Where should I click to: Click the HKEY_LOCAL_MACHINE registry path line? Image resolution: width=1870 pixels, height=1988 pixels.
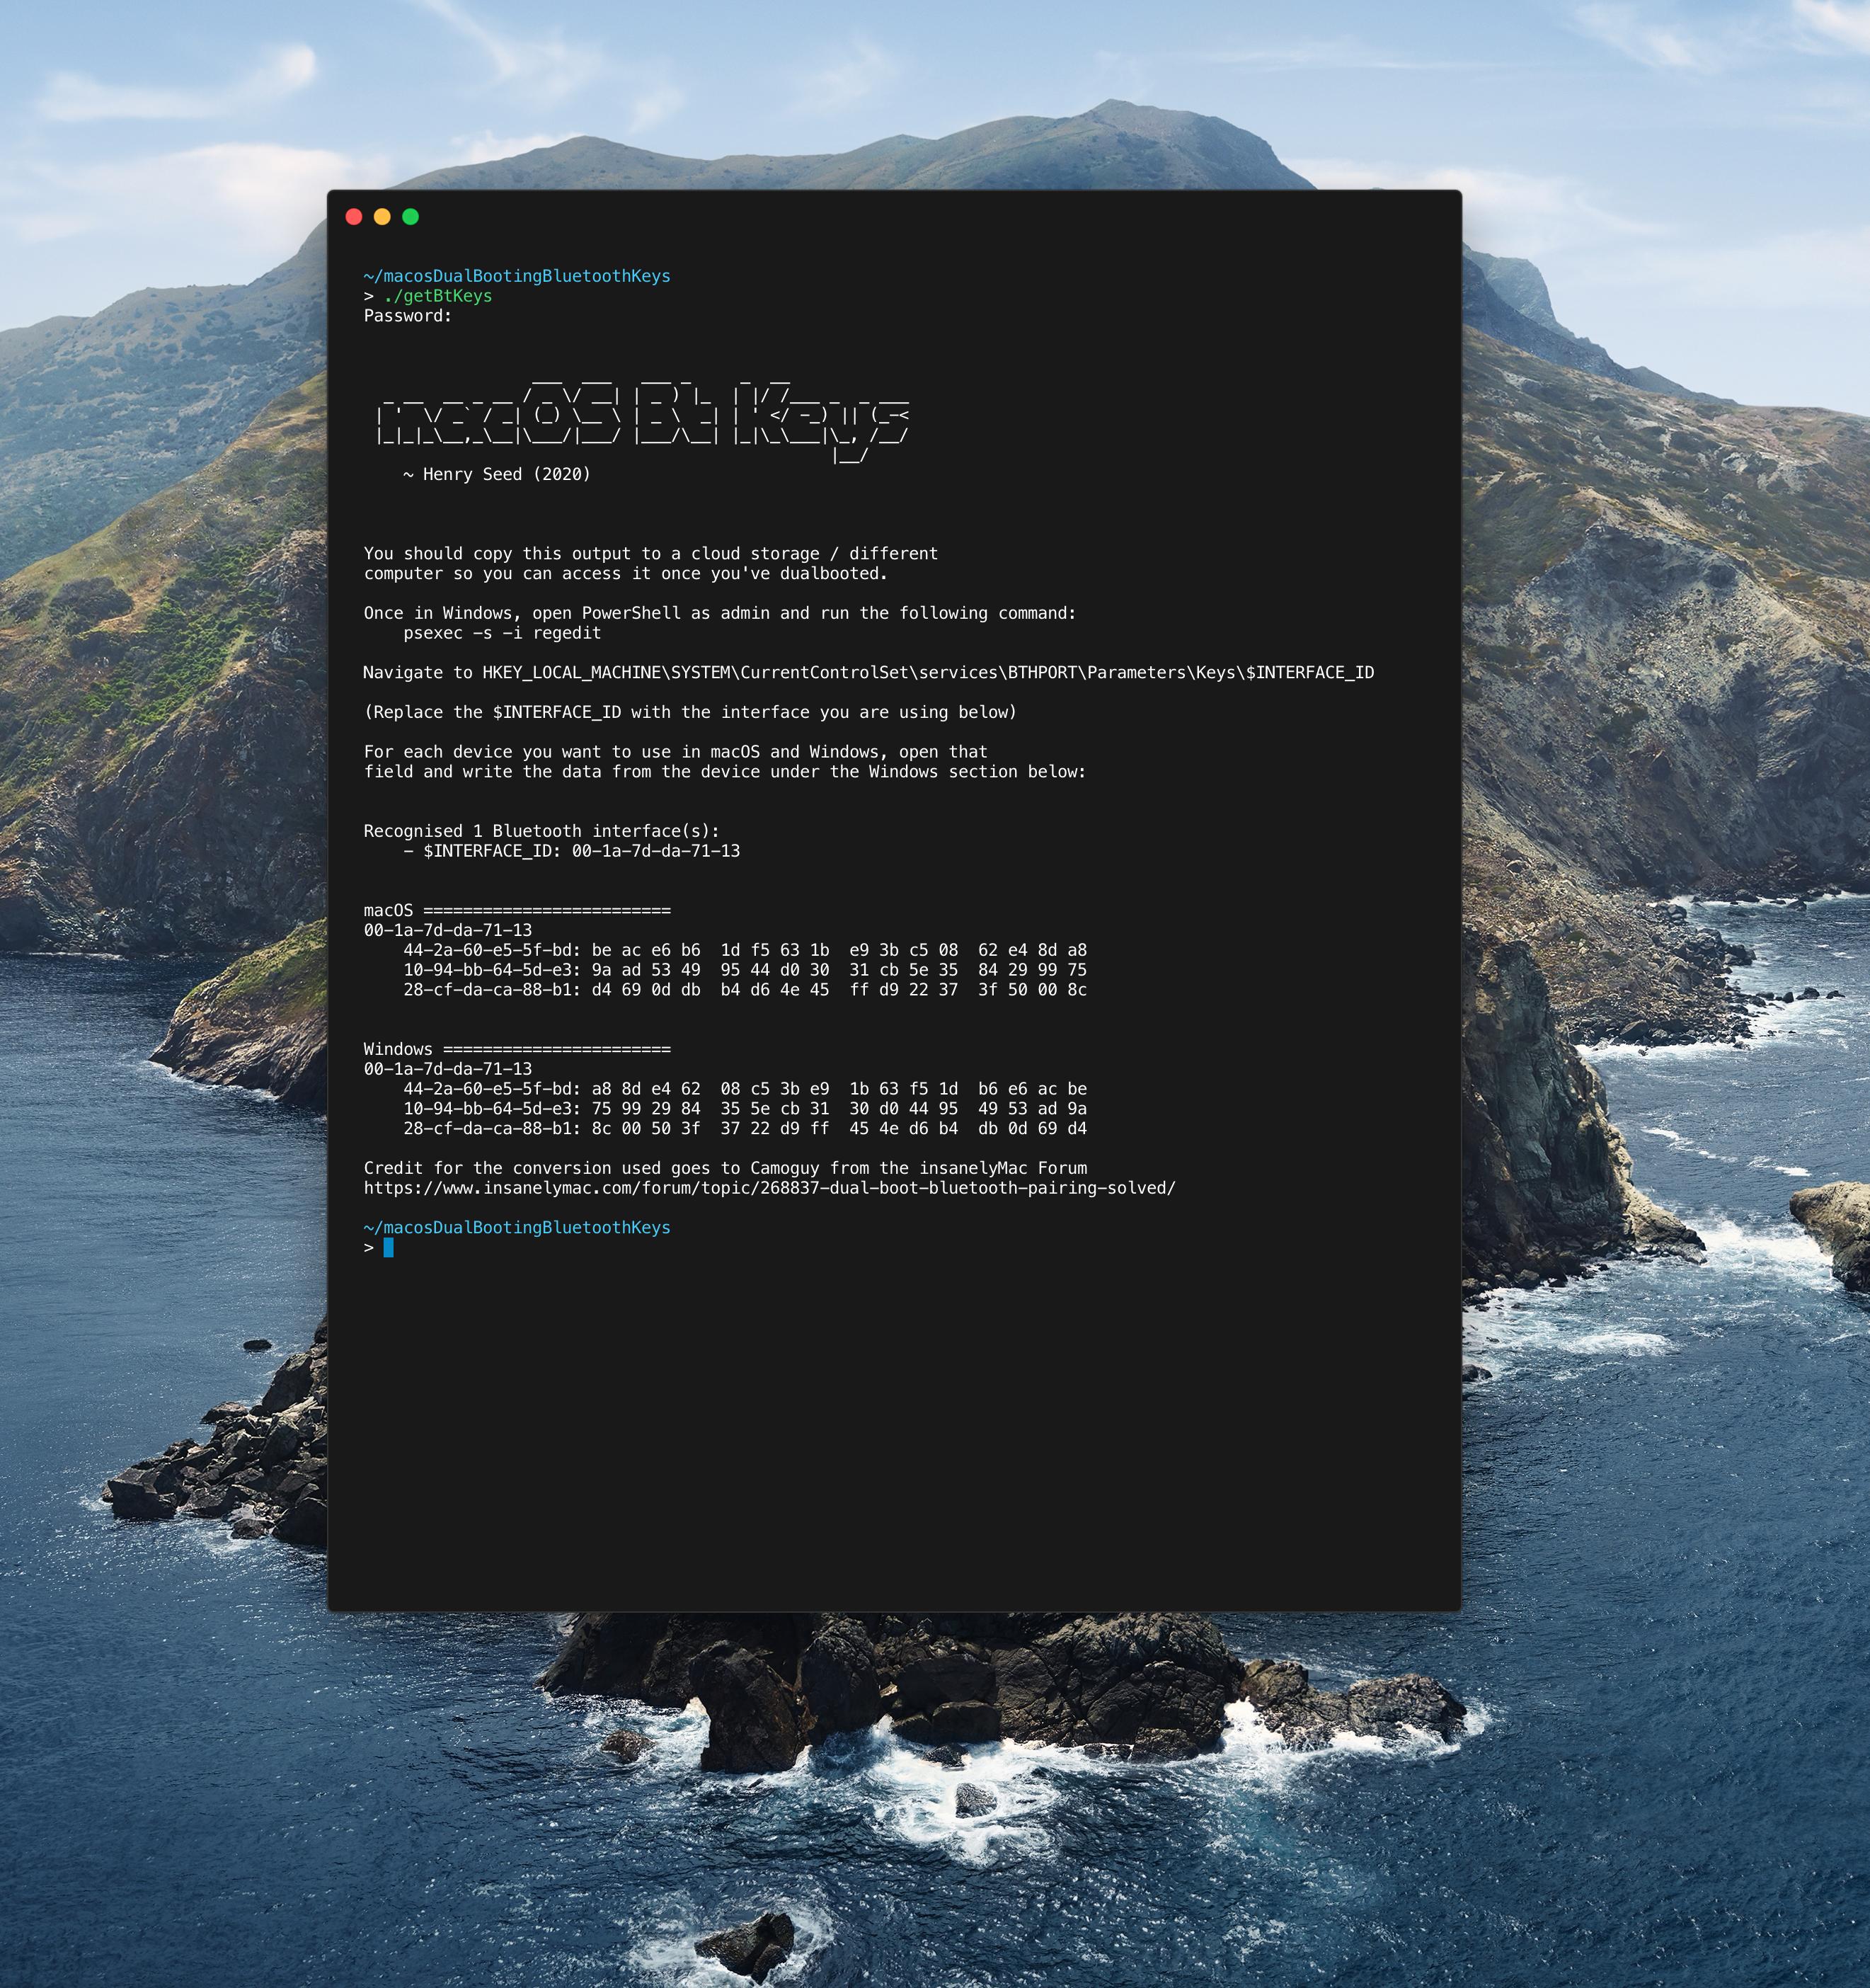pos(868,673)
